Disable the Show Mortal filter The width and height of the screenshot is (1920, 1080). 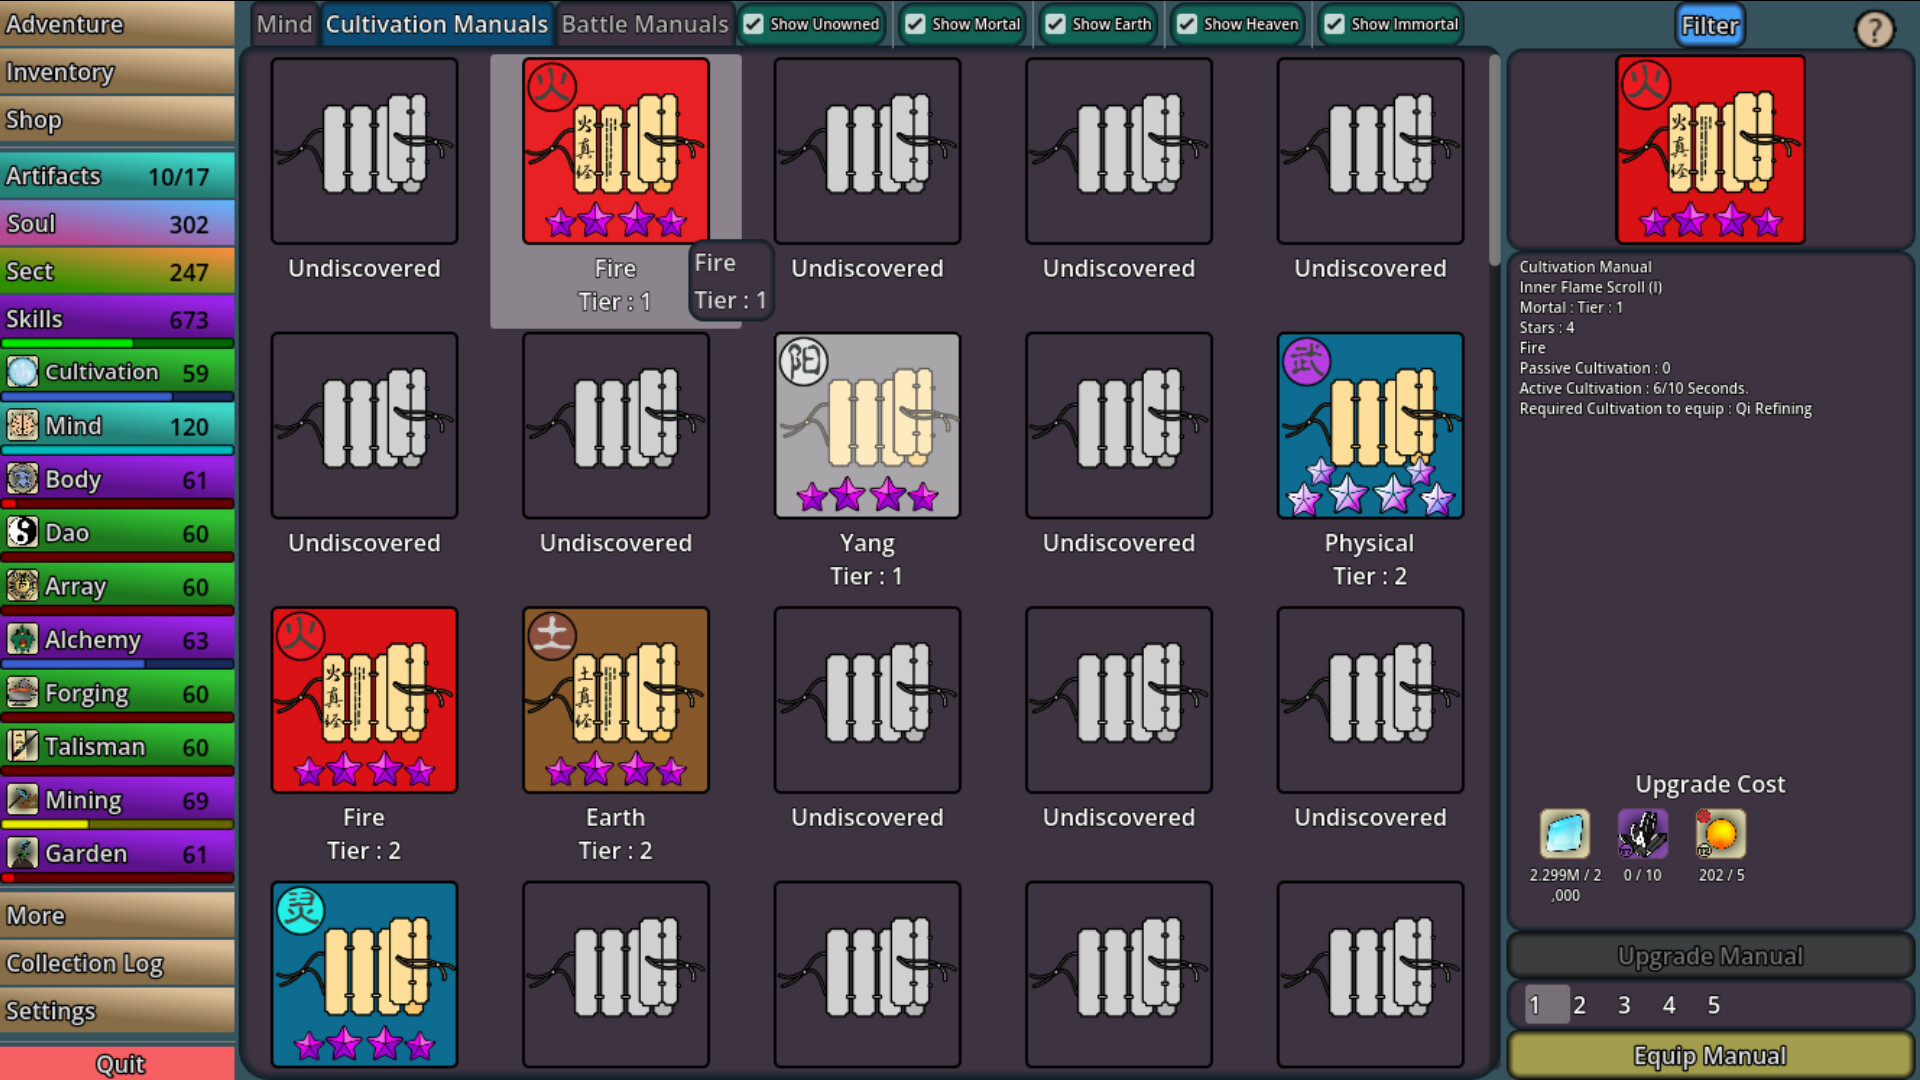(x=914, y=24)
